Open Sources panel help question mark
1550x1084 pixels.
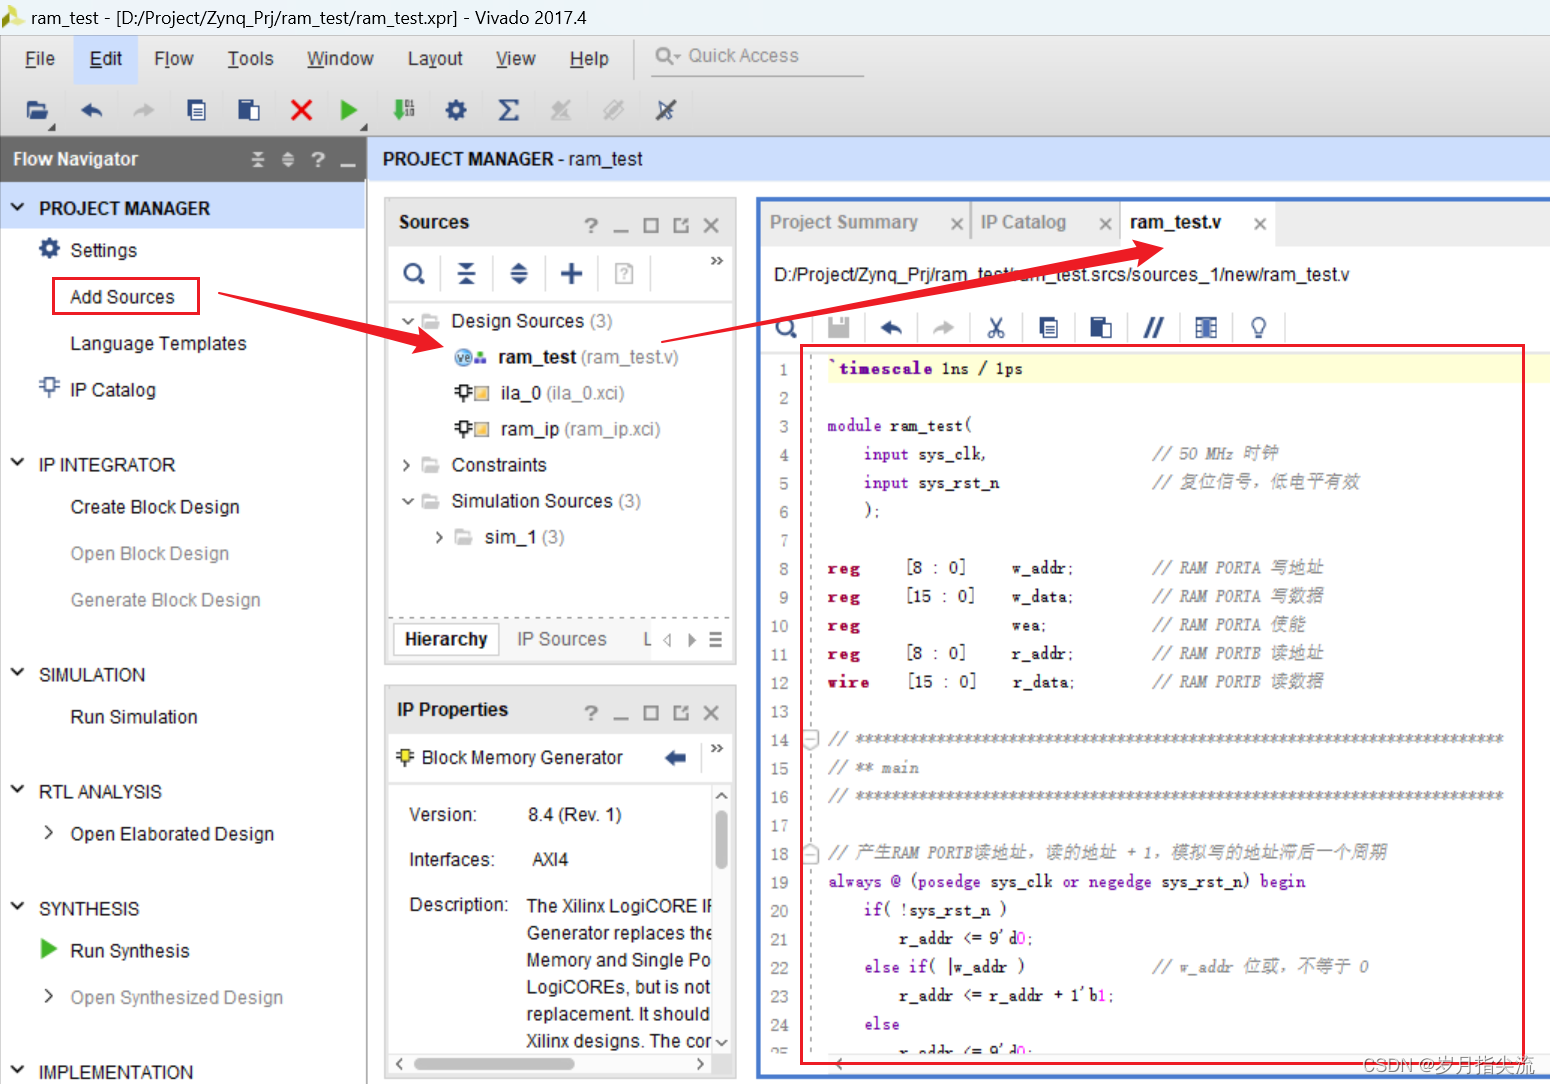[591, 225]
